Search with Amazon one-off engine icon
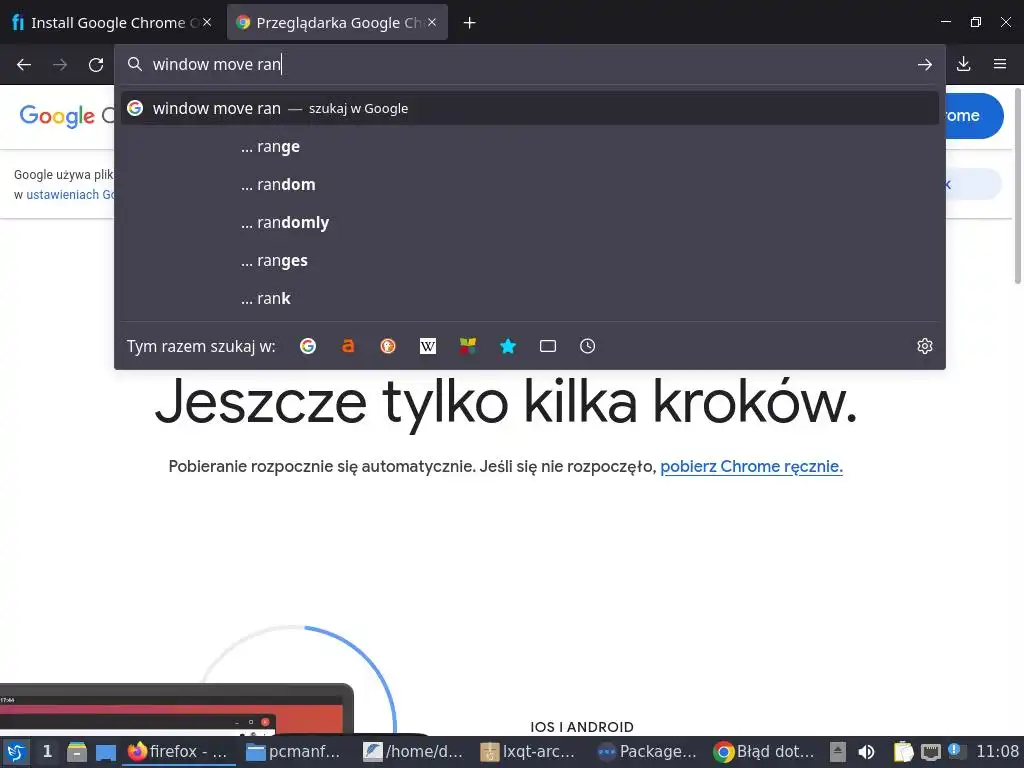1024x768 pixels. [348, 346]
